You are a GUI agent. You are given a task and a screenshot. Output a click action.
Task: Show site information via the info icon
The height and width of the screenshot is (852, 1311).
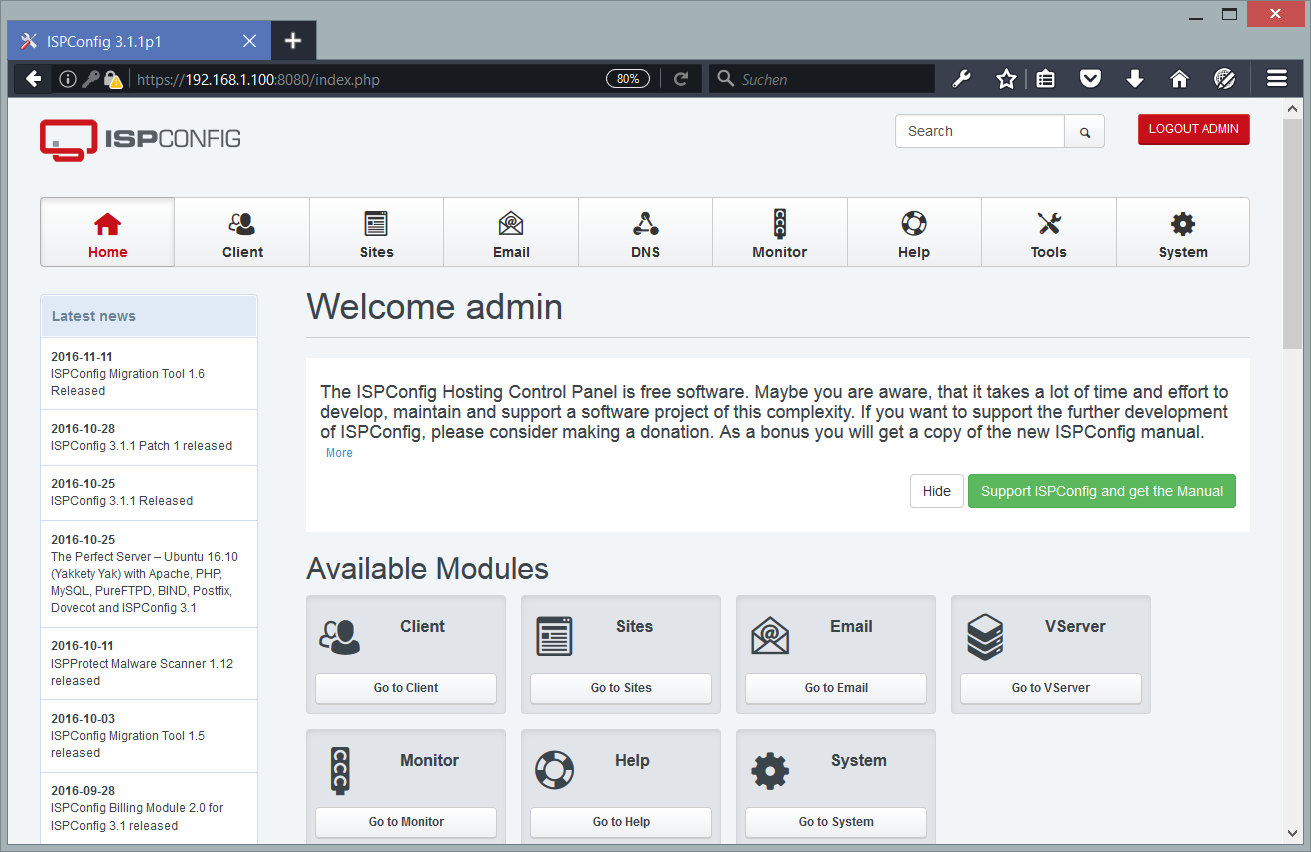(x=68, y=79)
